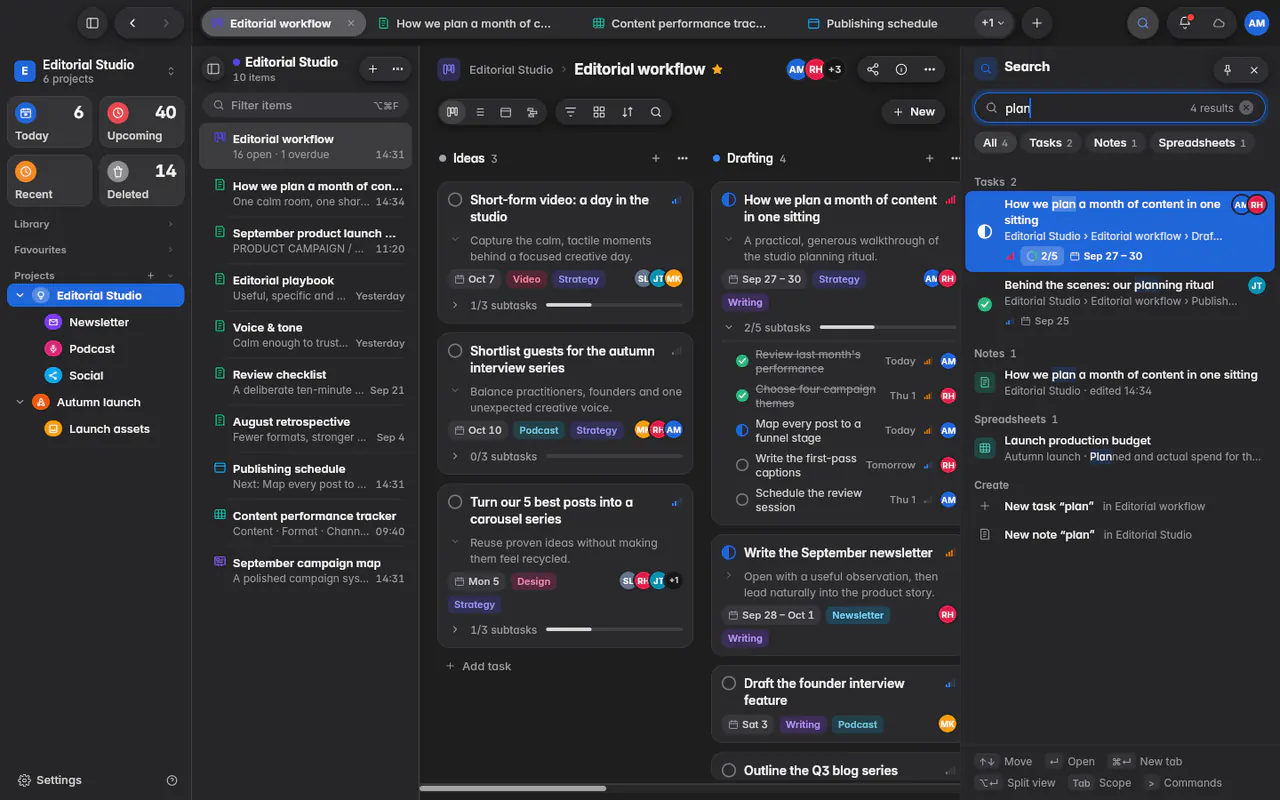Mark 'Draft the founder interview feature' done
Viewport: 1280px width, 800px height.
[x=729, y=683]
